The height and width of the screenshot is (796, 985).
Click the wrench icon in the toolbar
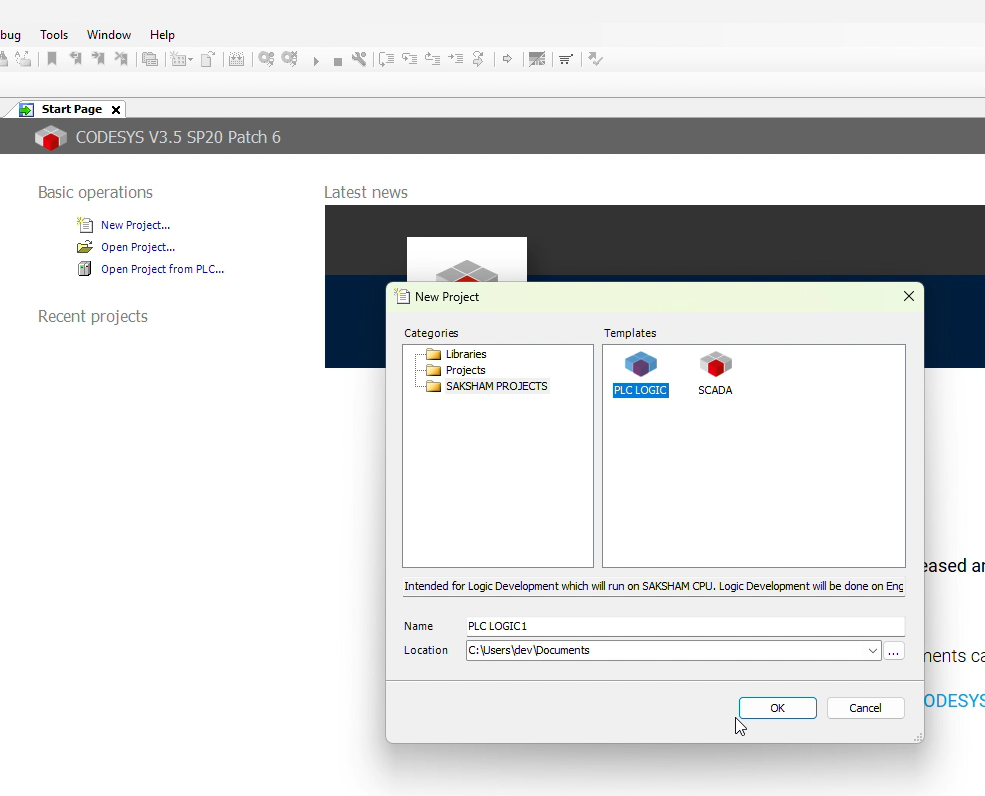(x=359, y=59)
